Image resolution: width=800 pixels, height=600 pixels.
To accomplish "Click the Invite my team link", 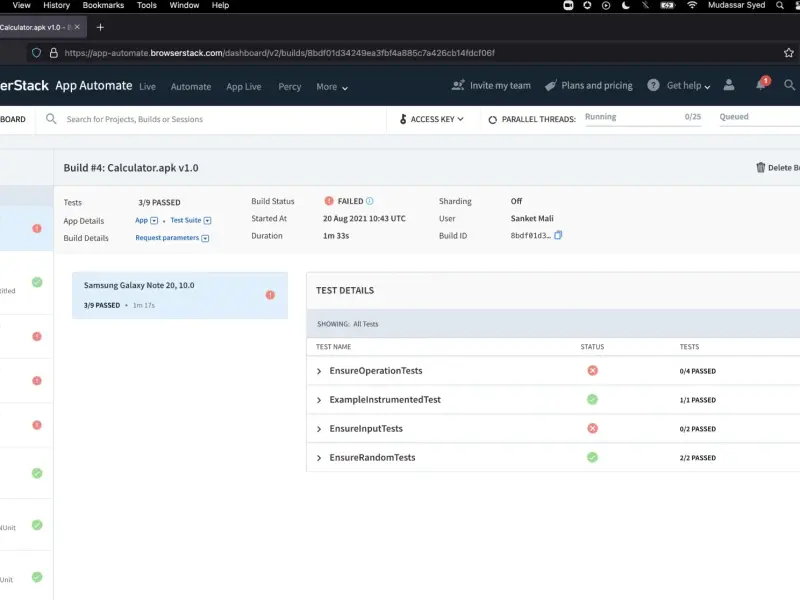I will [500, 85].
